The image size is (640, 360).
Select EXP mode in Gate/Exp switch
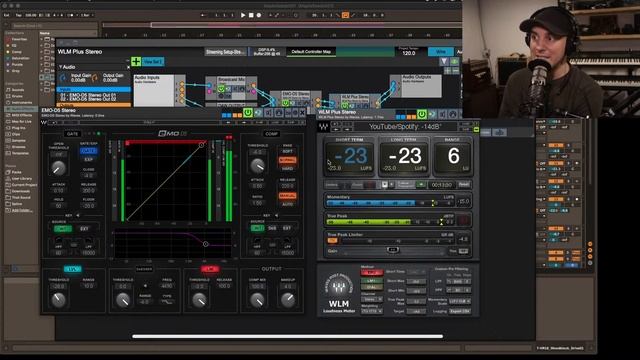pyautogui.click(x=88, y=159)
